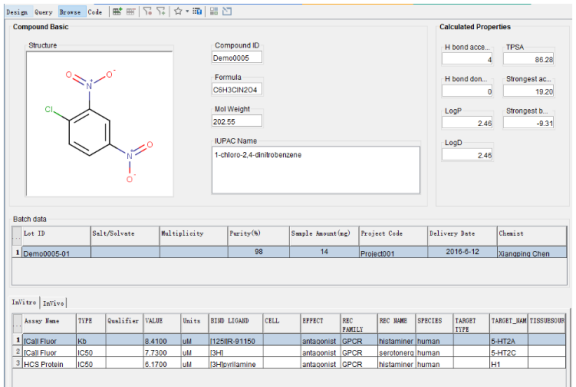Click the expand view toolbar icon
Screen dimensions: 576x387
227,11
